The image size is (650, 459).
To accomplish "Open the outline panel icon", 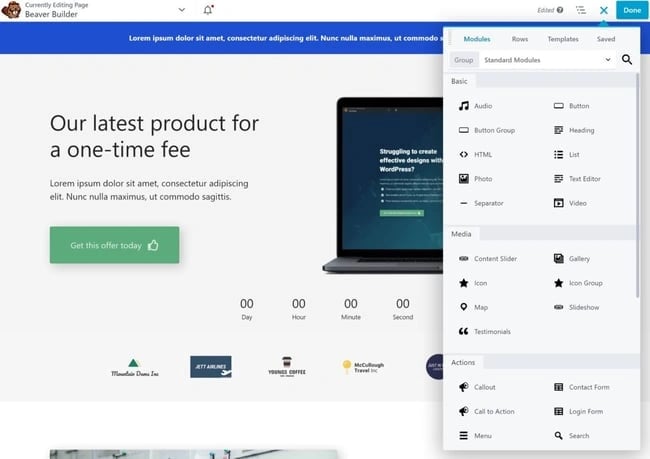I will click(x=581, y=10).
